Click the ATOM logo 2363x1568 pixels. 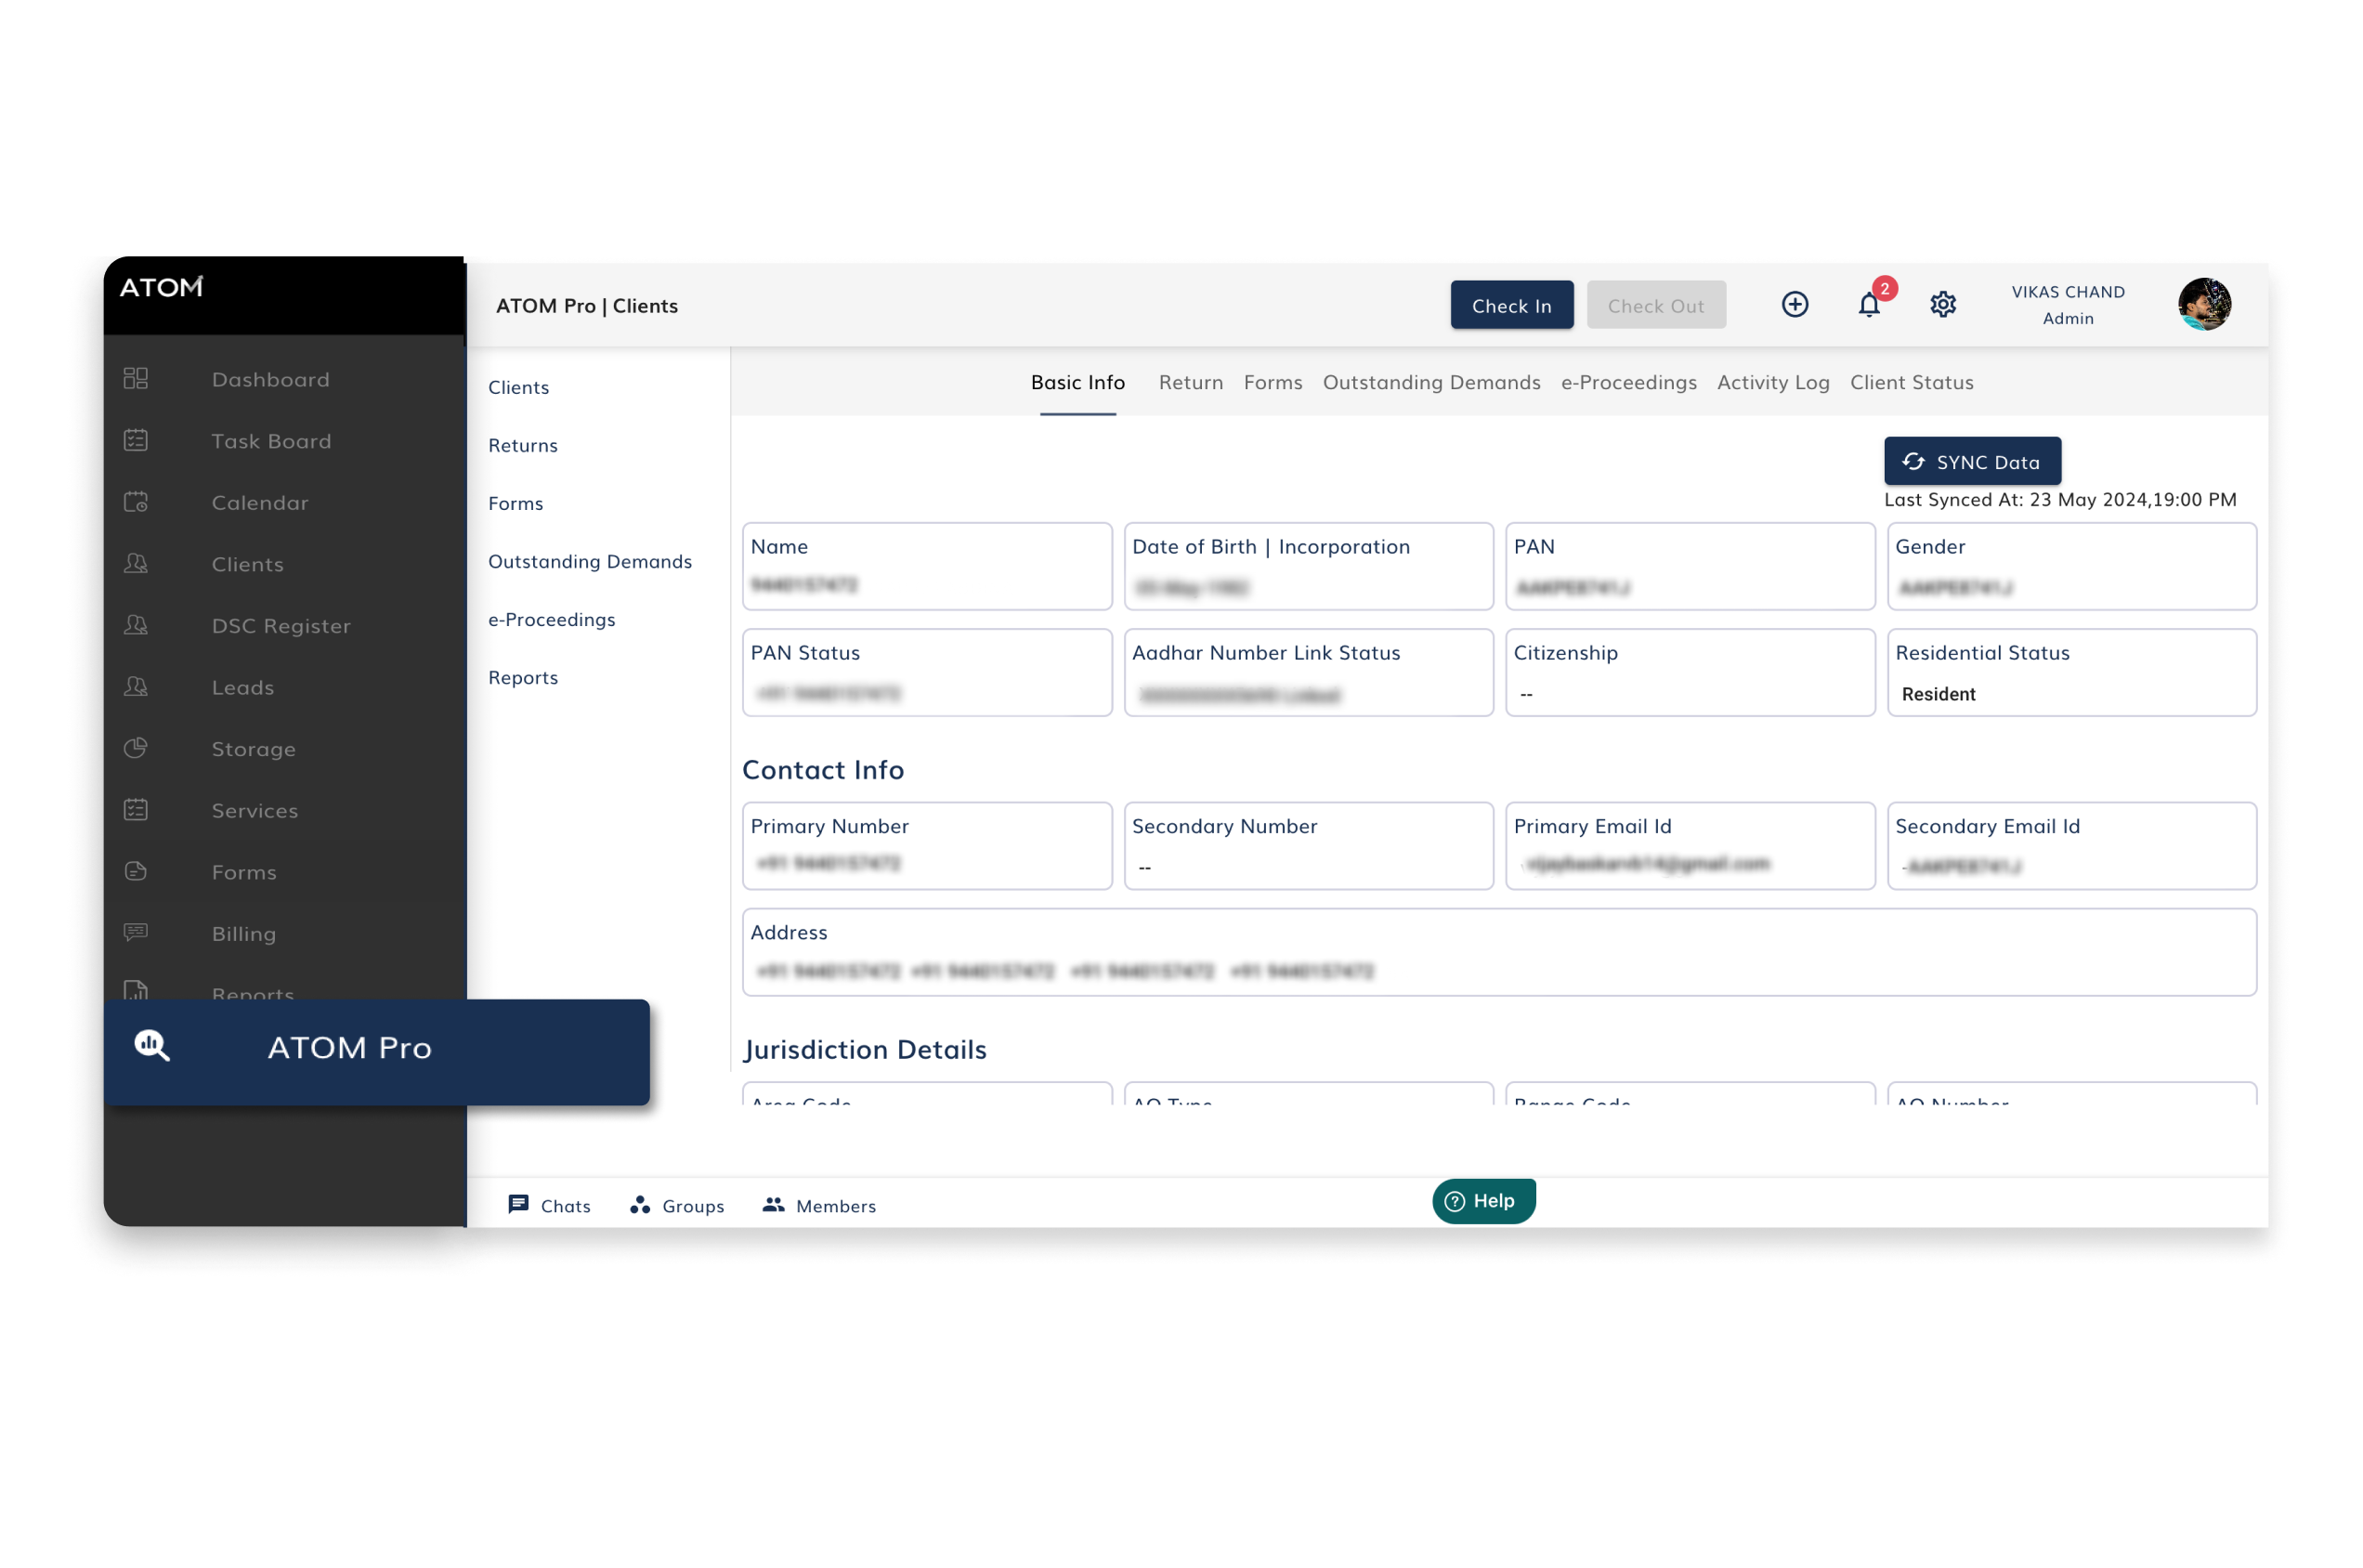(x=161, y=288)
